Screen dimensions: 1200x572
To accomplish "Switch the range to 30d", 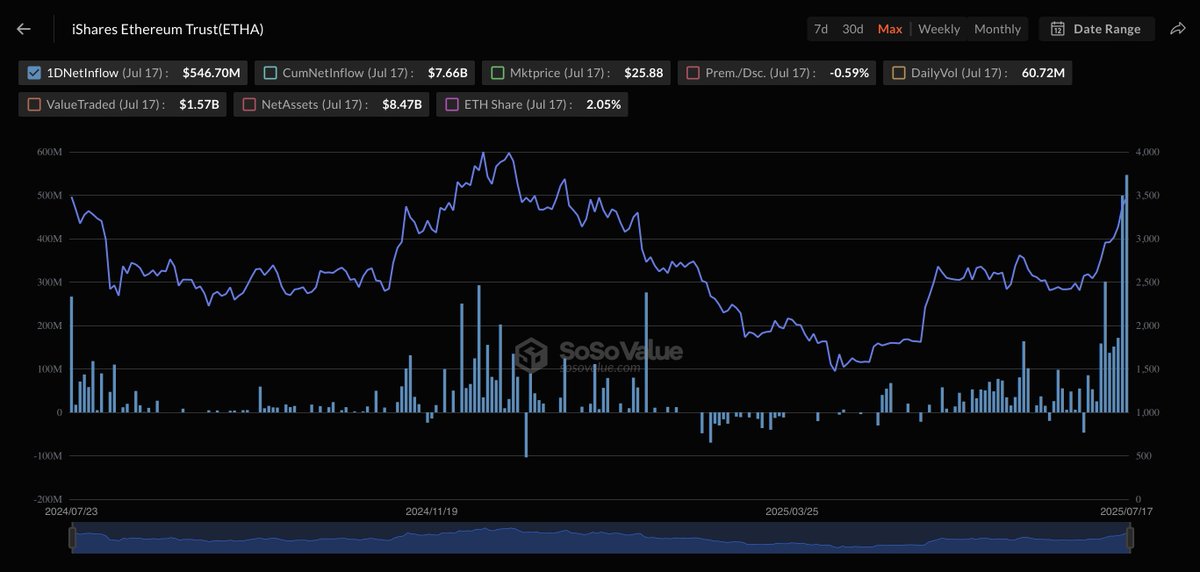I will click(853, 29).
